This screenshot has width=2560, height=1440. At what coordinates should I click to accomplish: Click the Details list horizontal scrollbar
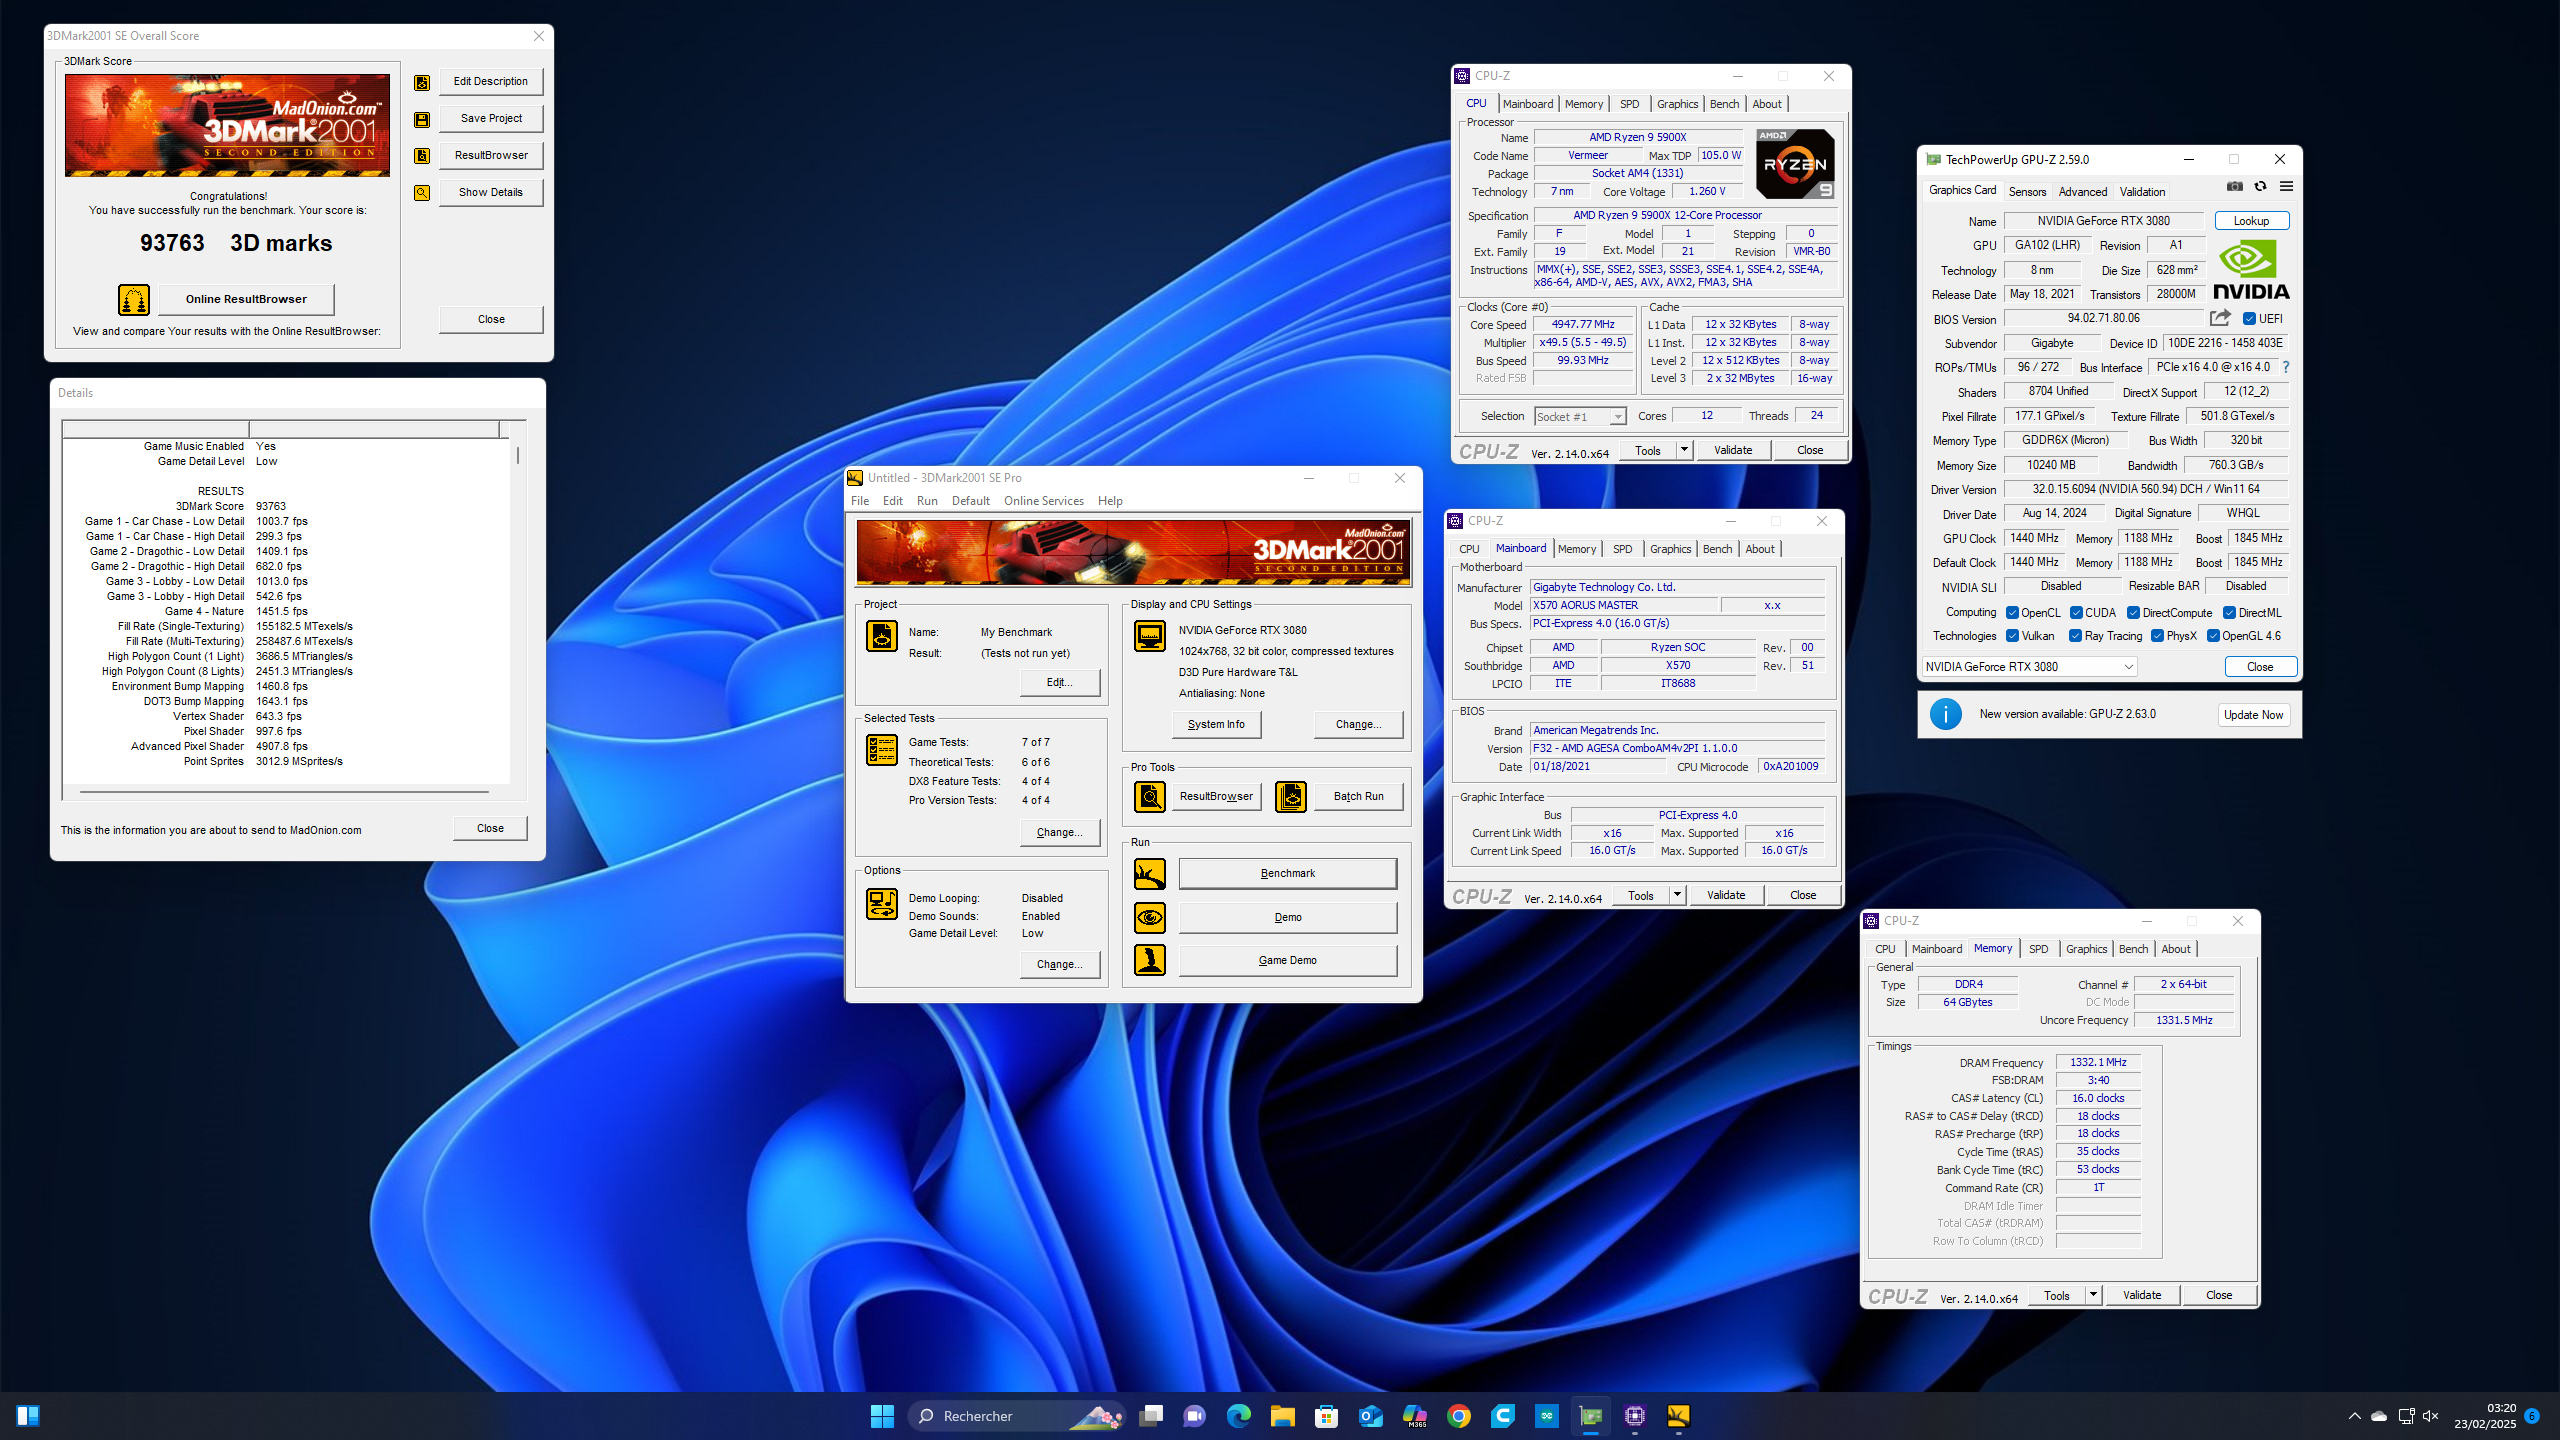(x=285, y=792)
